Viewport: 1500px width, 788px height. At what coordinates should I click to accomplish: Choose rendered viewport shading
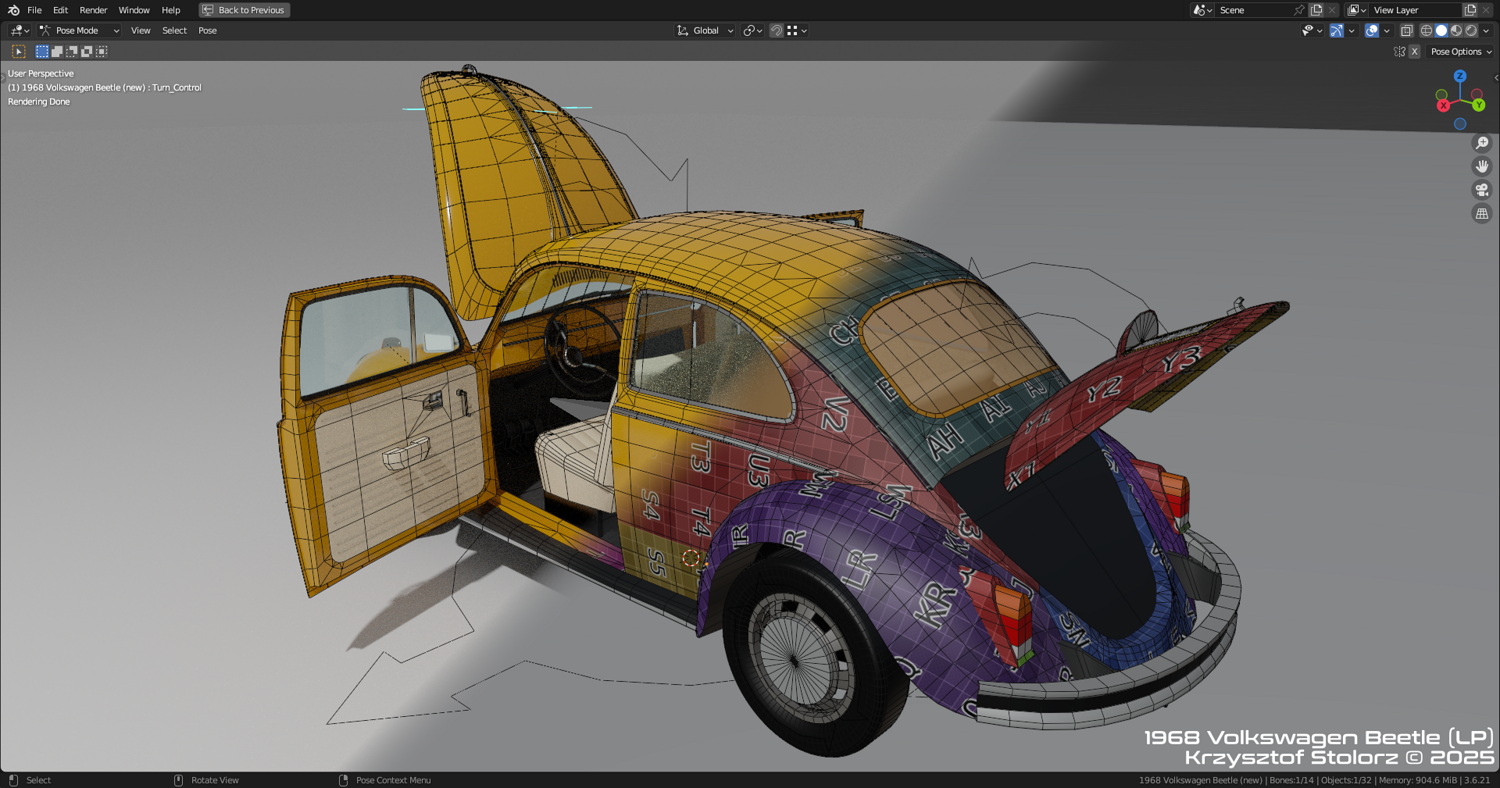click(x=1471, y=31)
